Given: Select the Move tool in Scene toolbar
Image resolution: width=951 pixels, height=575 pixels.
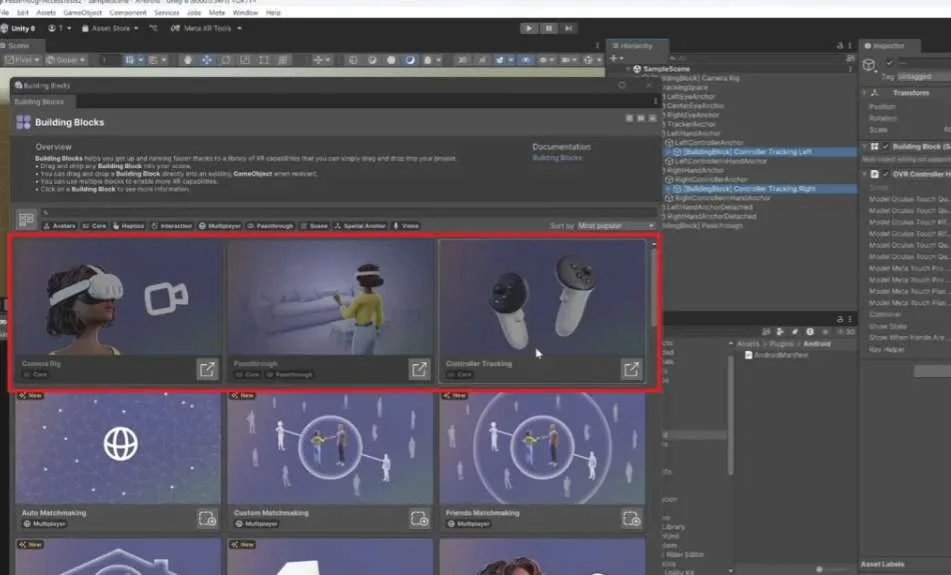Looking at the screenshot, I should tap(207, 60).
